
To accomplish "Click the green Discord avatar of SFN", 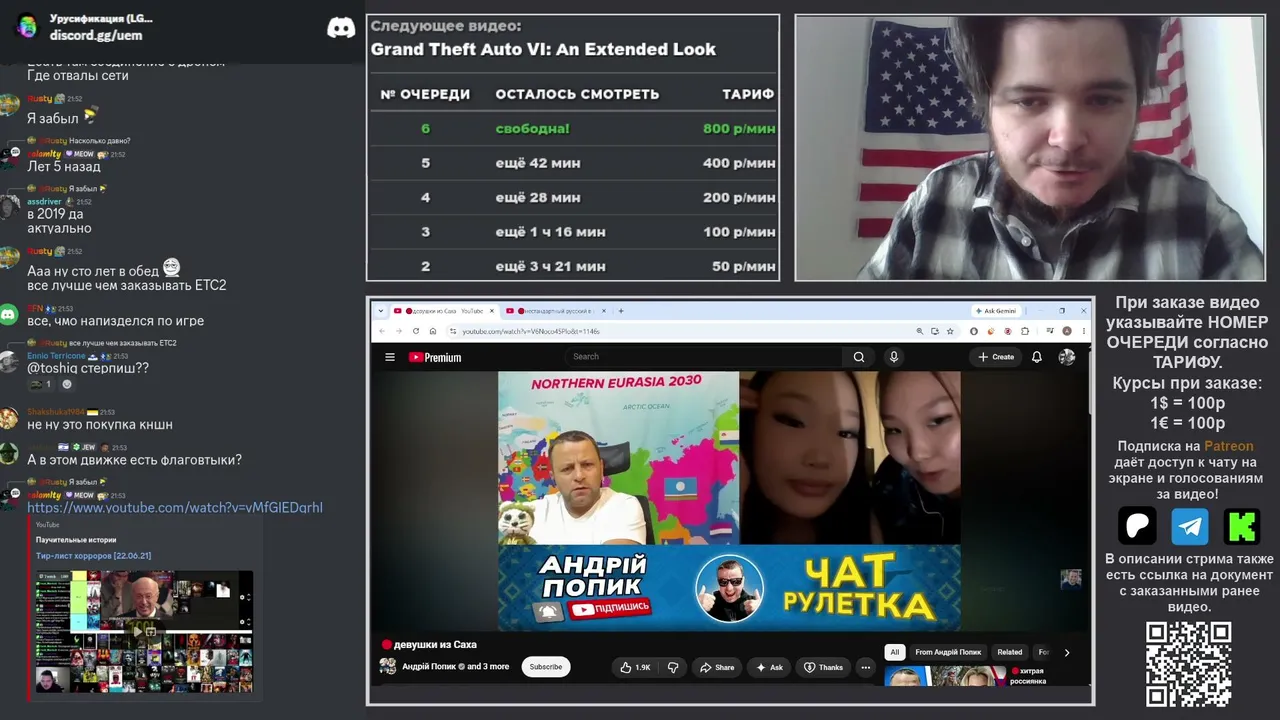I will [9, 315].
